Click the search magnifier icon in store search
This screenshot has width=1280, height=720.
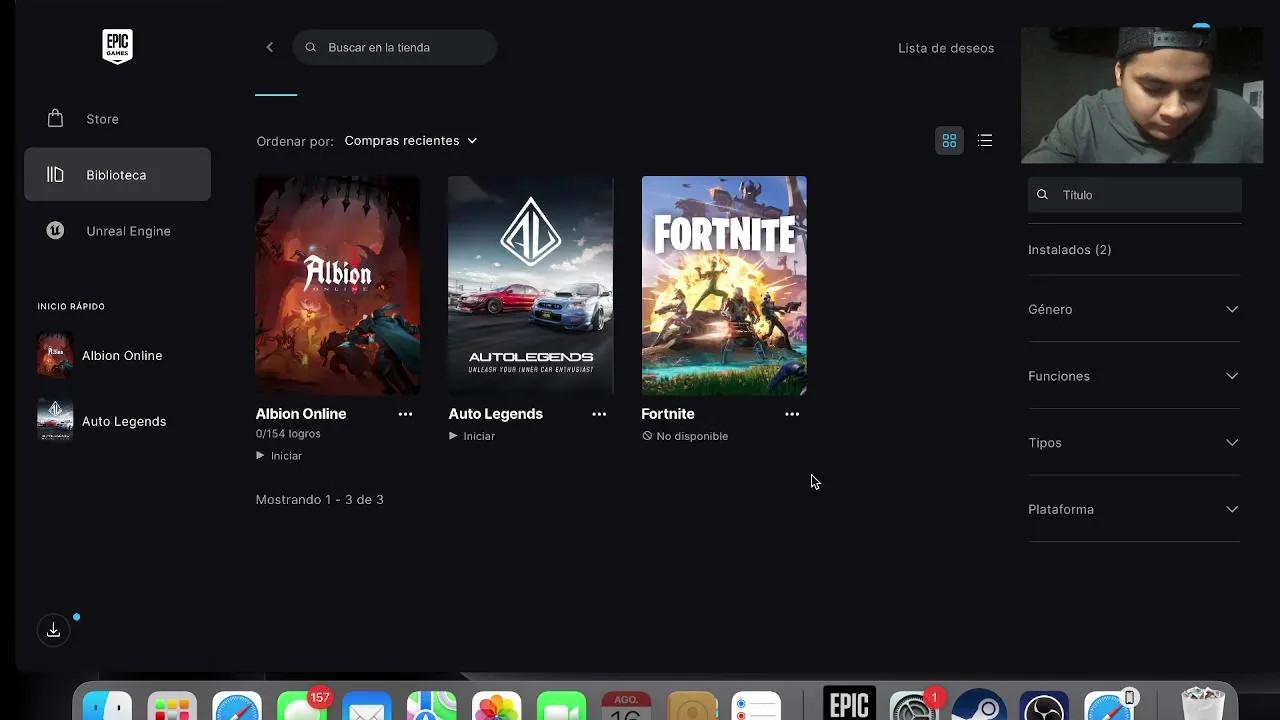click(310, 47)
